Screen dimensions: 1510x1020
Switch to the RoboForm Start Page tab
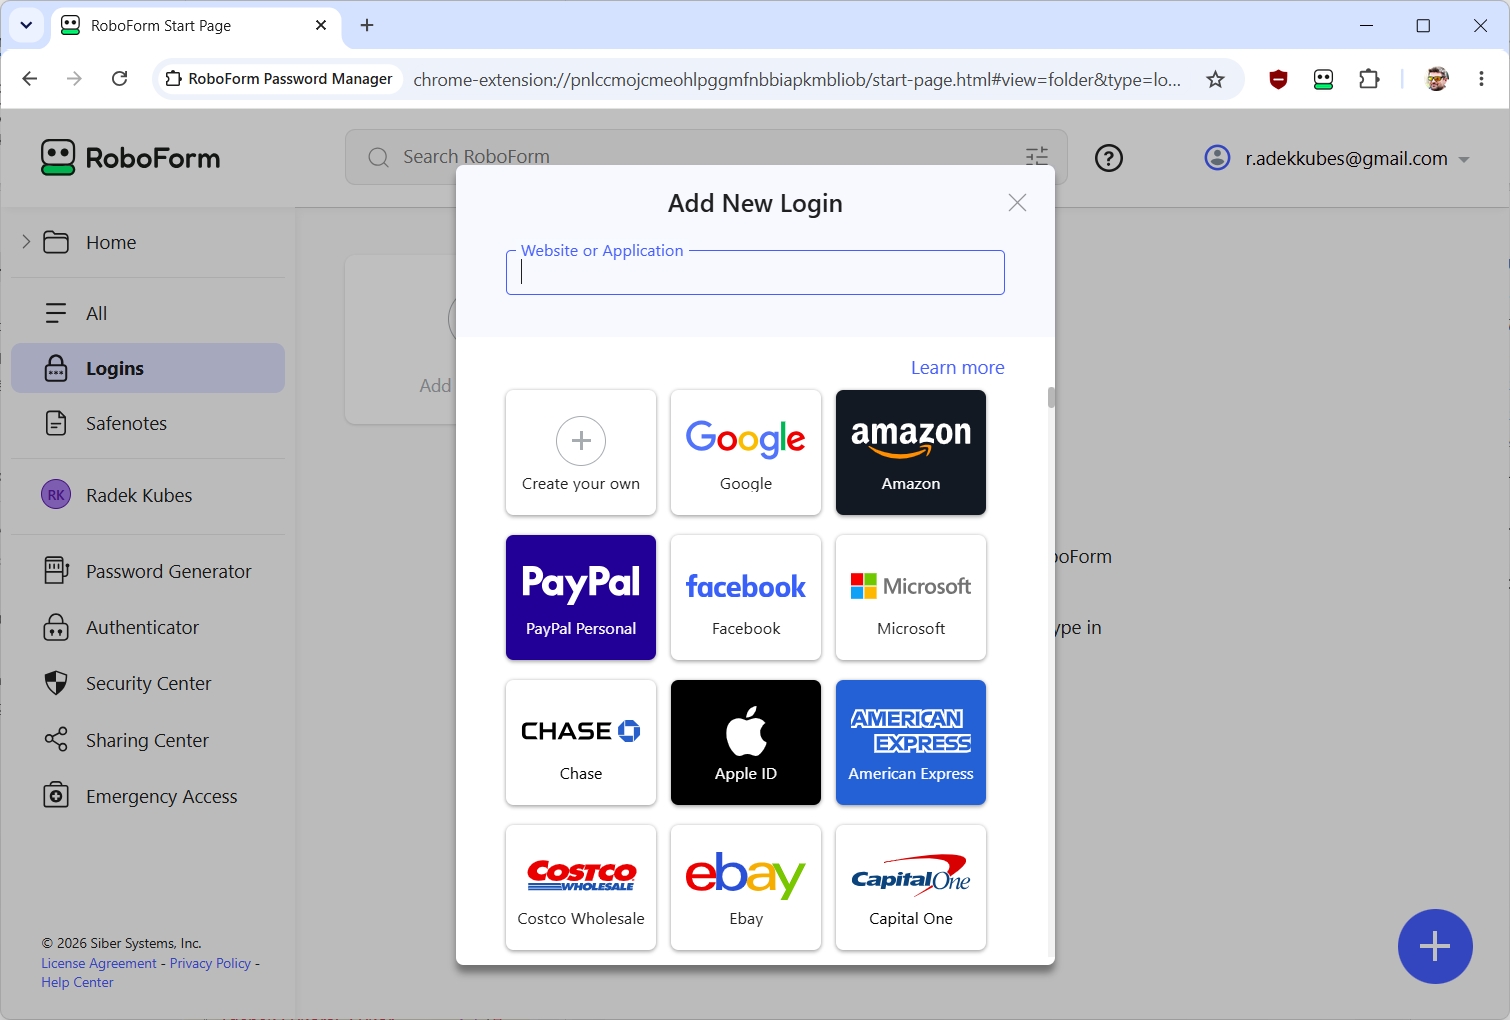[195, 26]
